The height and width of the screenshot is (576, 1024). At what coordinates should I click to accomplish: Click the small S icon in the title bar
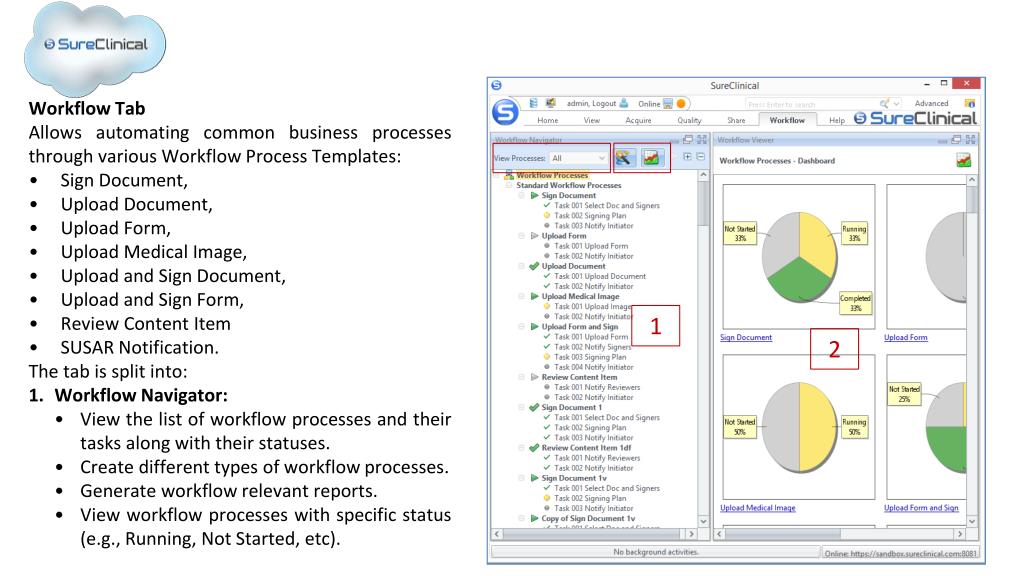coord(496,85)
